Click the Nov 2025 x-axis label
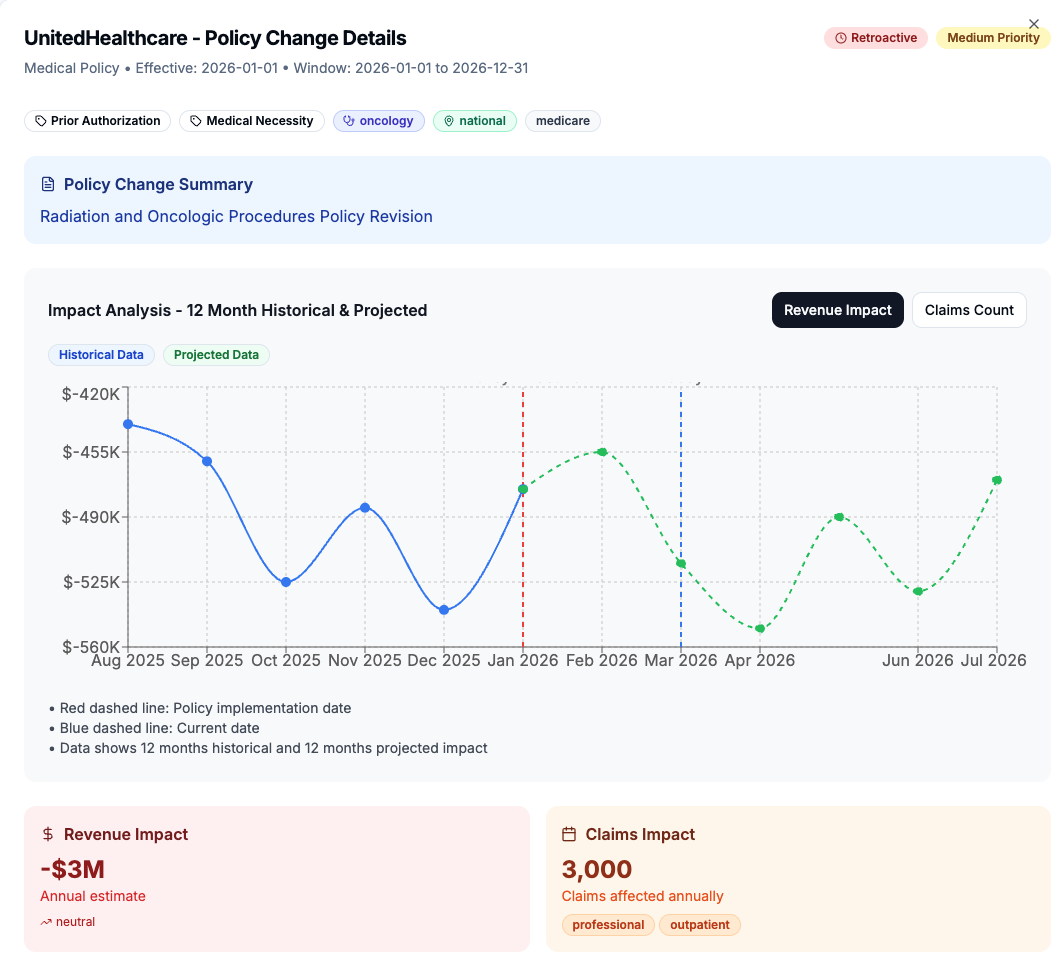This screenshot has height=962, width=1064. point(365,660)
